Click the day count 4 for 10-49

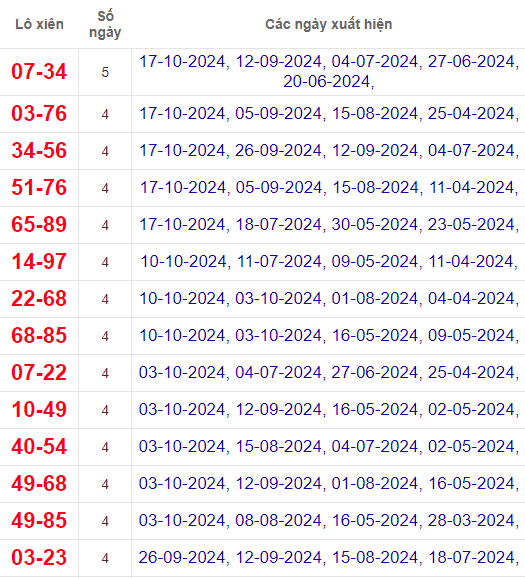(x=105, y=410)
